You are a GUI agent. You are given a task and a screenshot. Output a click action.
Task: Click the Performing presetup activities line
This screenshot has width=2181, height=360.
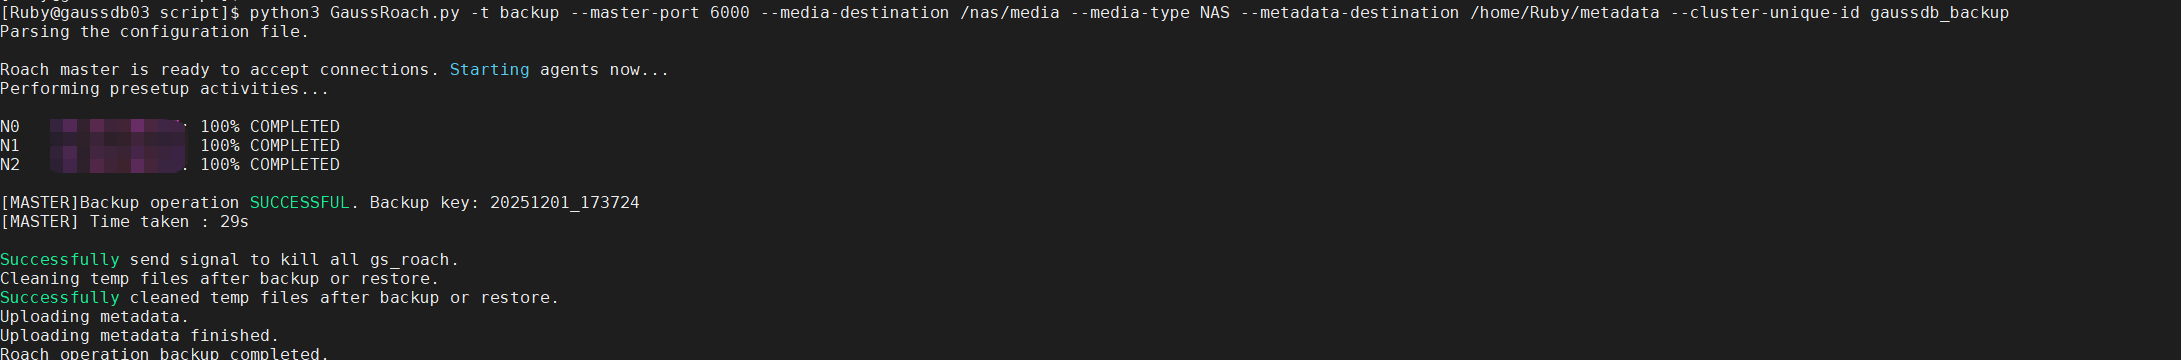[164, 89]
